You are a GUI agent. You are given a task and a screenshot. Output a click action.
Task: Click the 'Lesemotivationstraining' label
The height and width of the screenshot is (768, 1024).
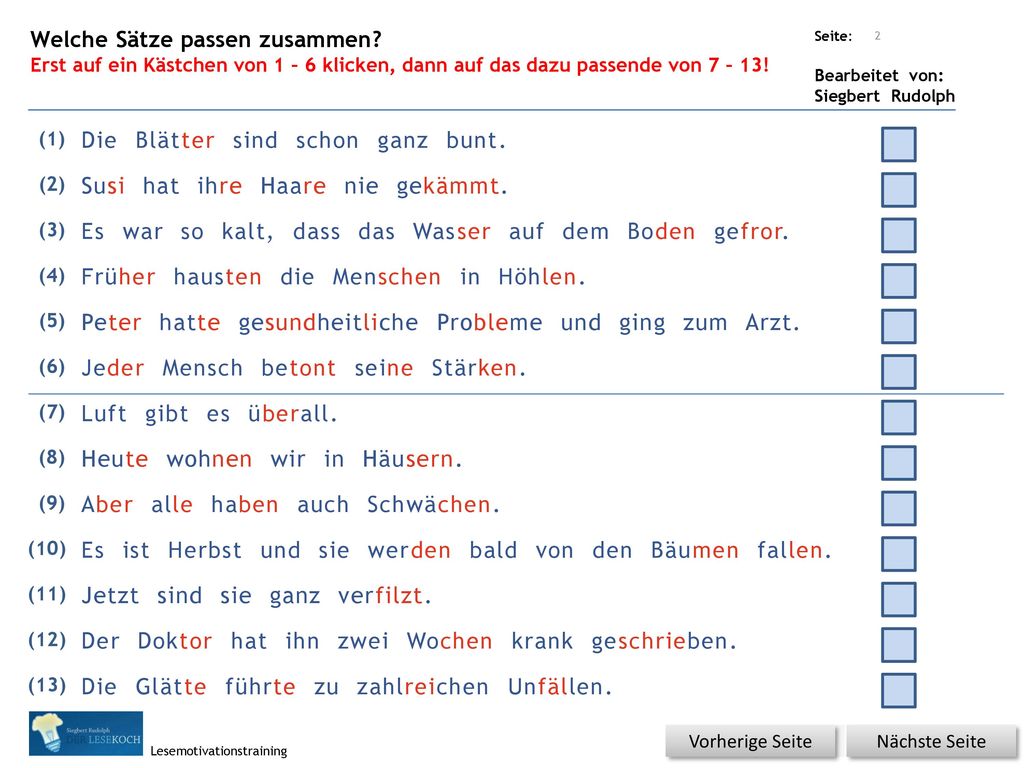pos(219,751)
